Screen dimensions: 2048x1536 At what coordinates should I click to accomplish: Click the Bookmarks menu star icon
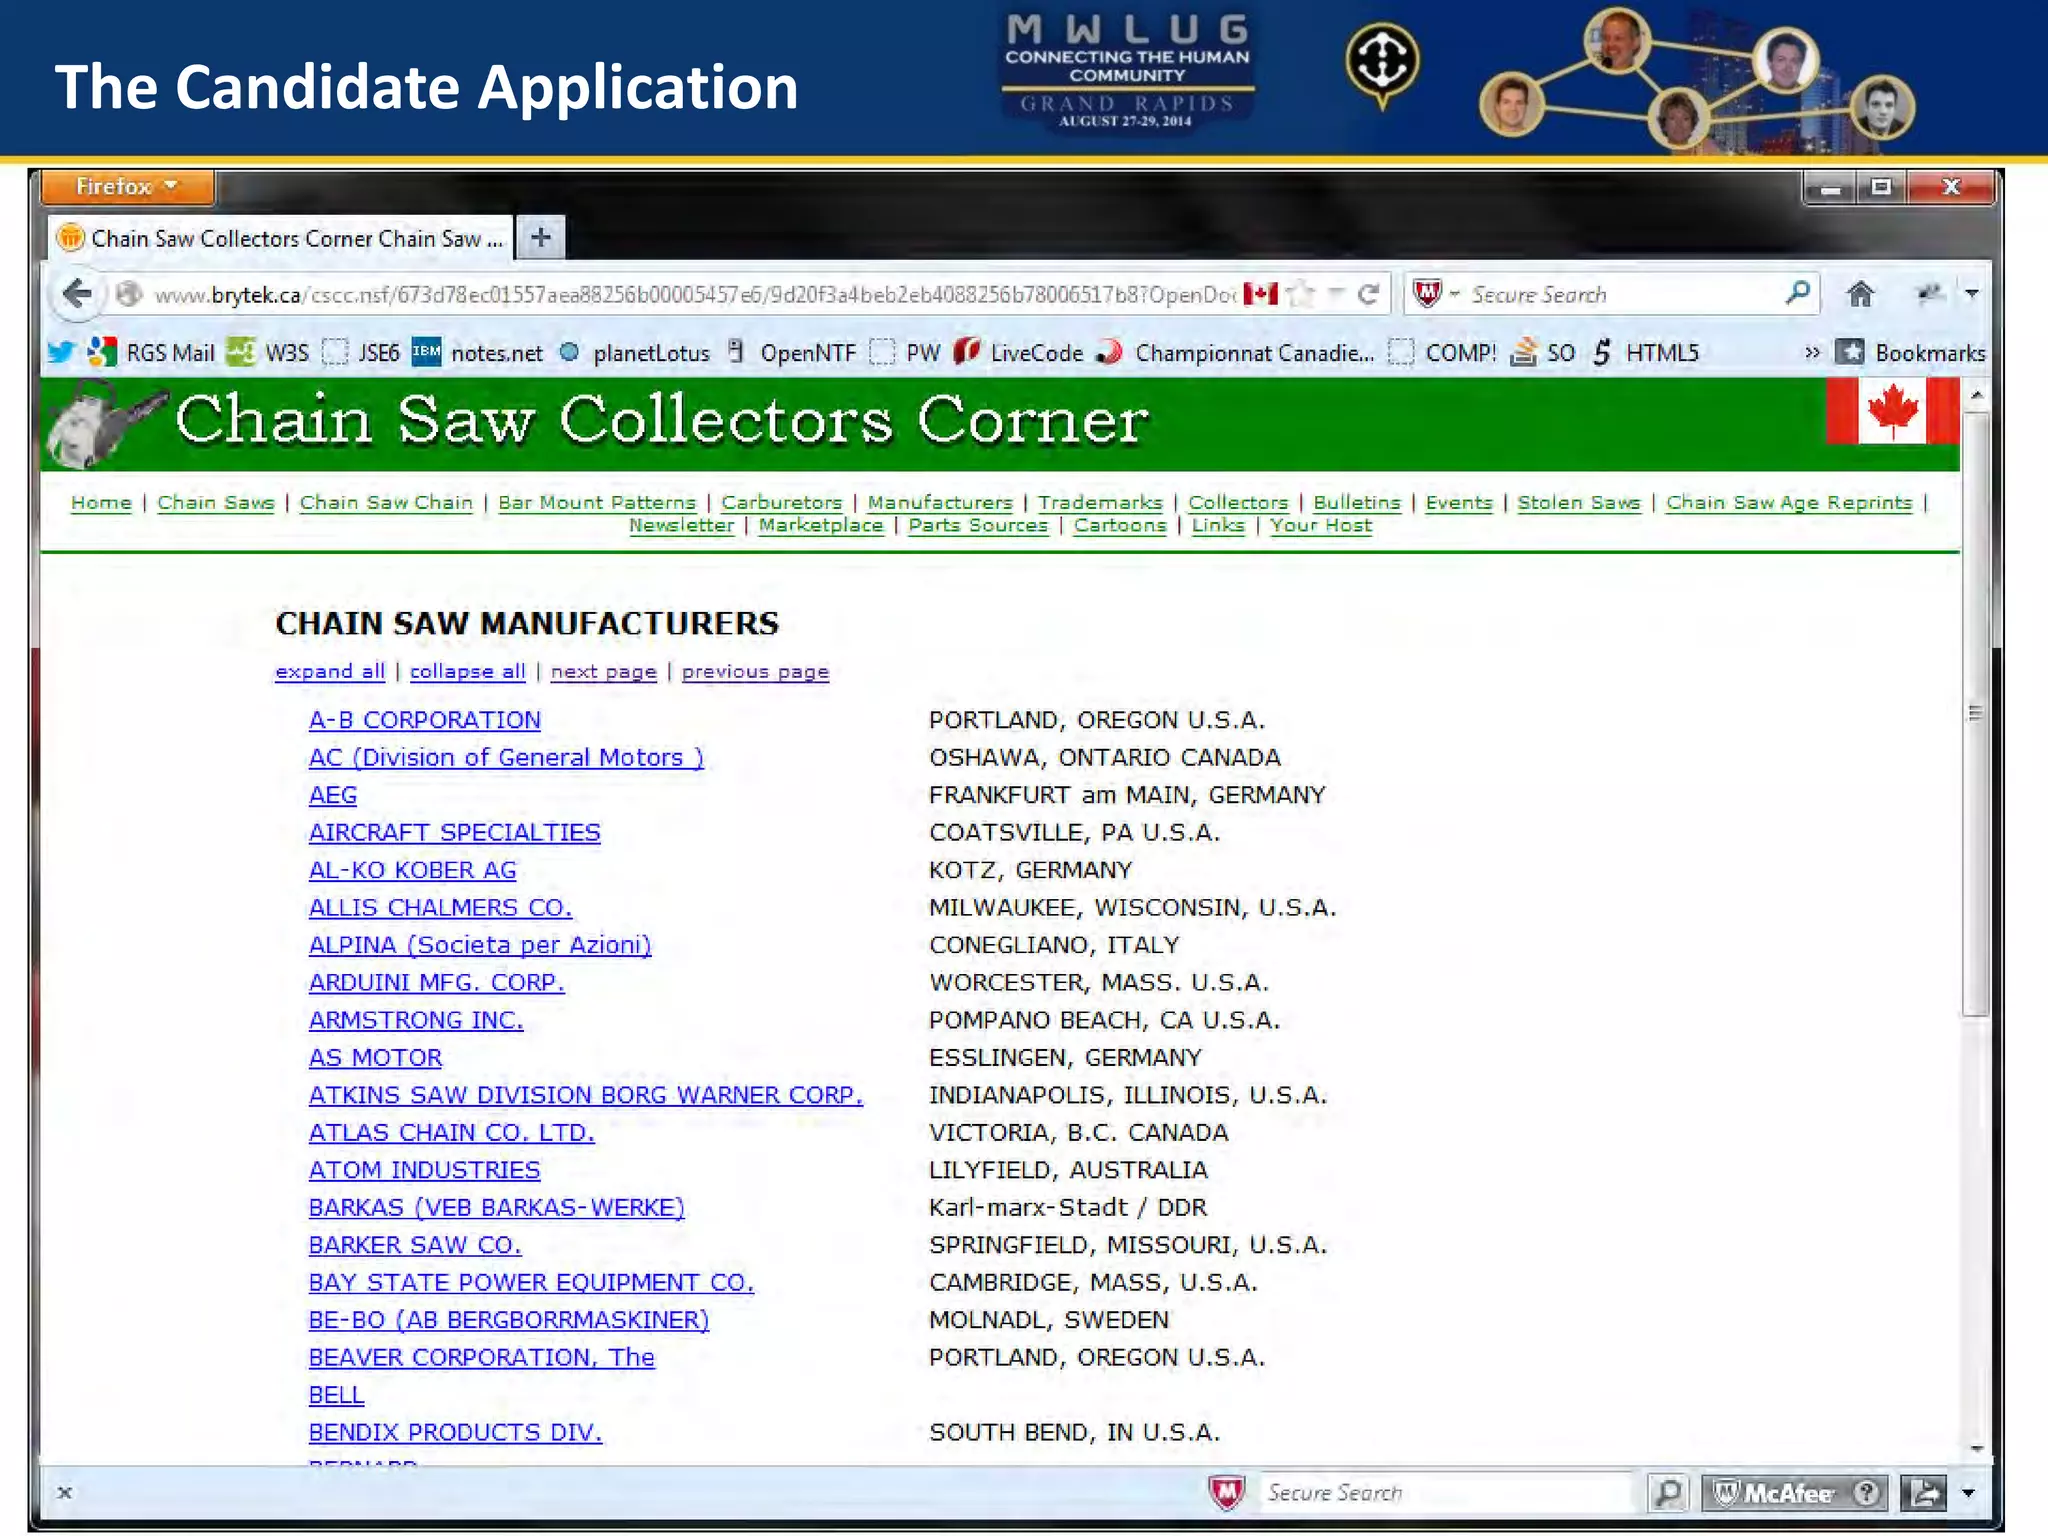click(x=1851, y=352)
